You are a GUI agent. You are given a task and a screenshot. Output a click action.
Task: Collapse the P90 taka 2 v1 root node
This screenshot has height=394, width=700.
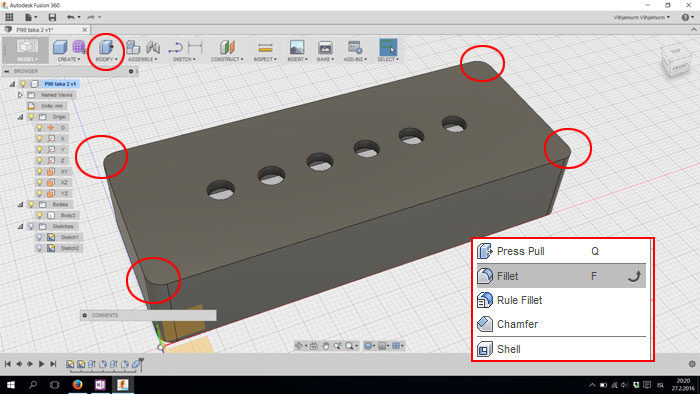(x=12, y=84)
